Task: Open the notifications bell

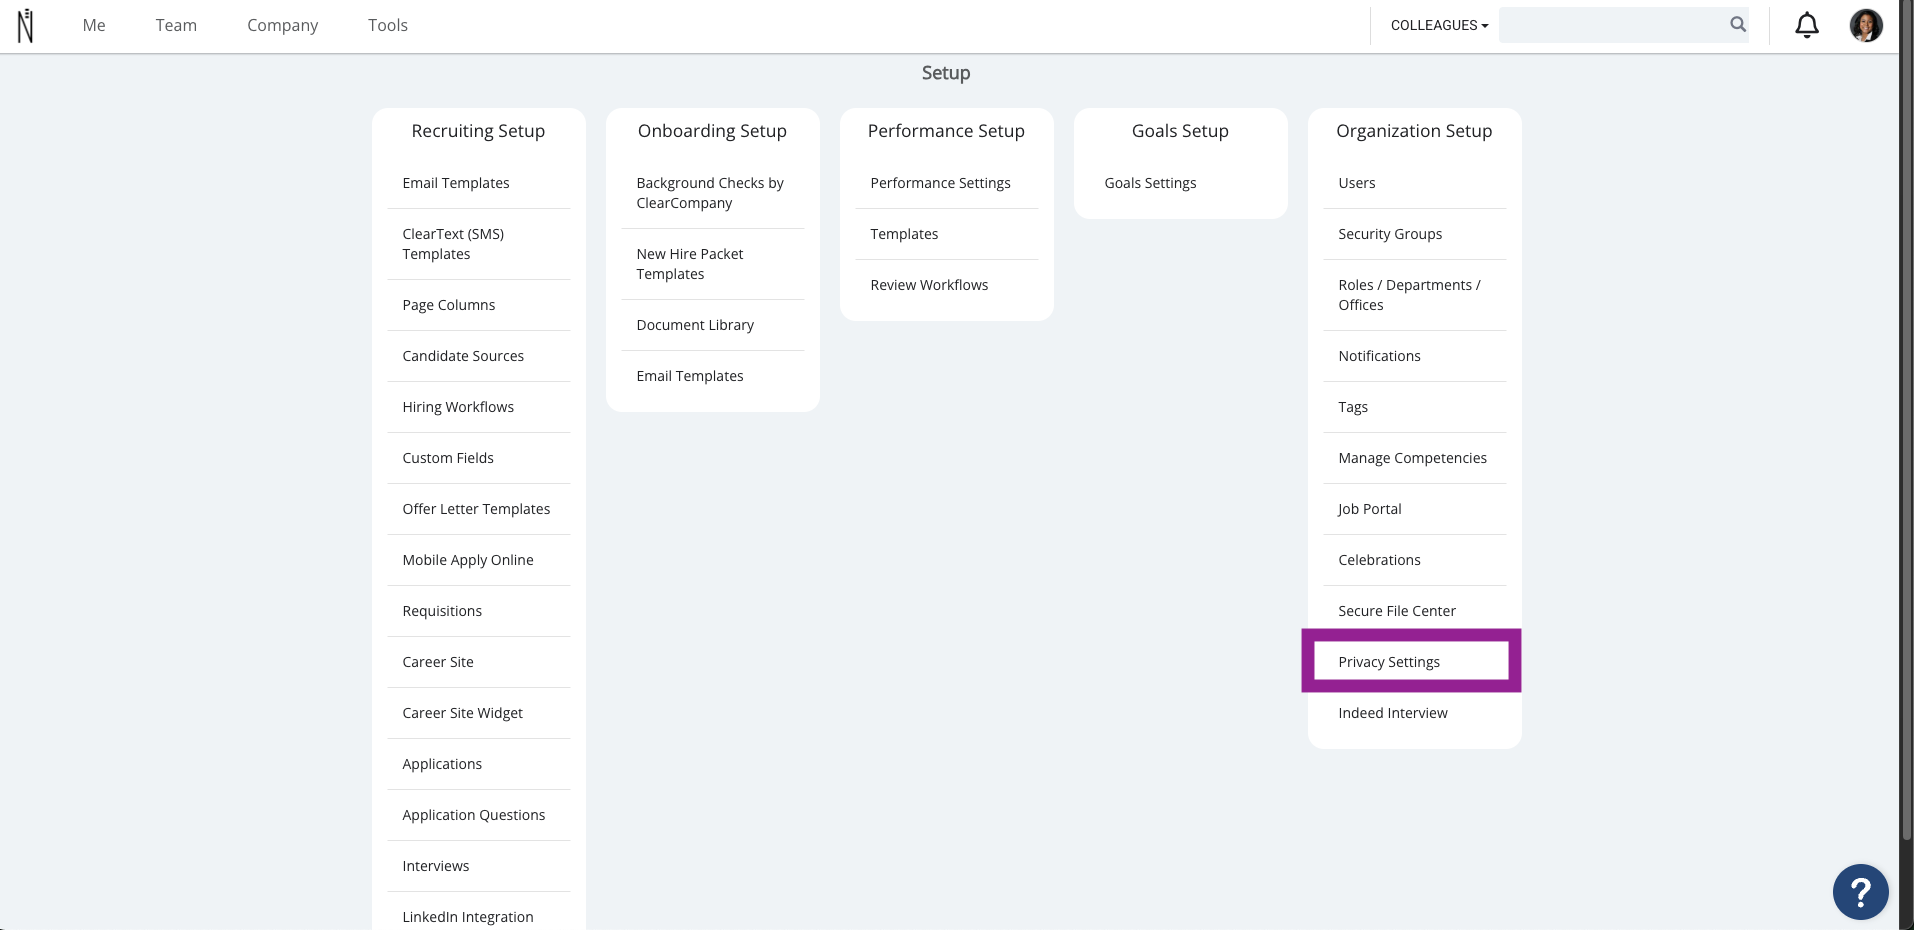Action: pos(1806,25)
